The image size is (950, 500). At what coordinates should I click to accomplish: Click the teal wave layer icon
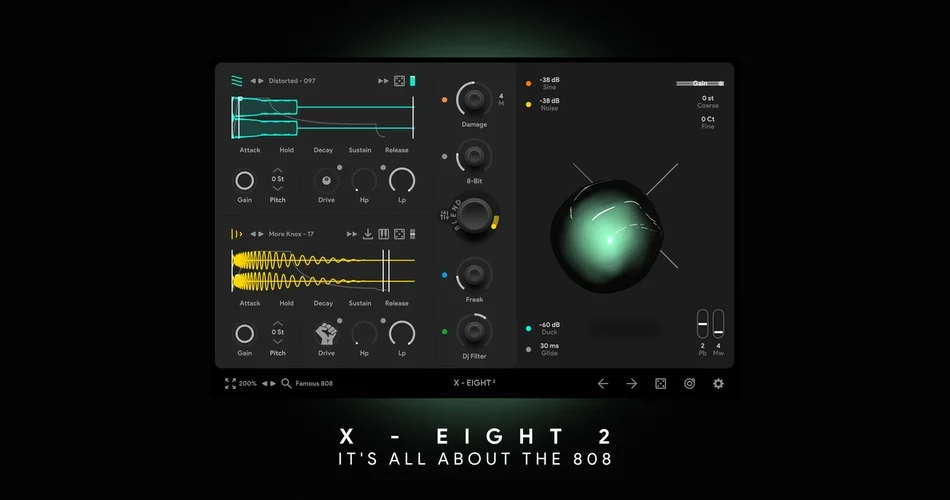(x=236, y=81)
